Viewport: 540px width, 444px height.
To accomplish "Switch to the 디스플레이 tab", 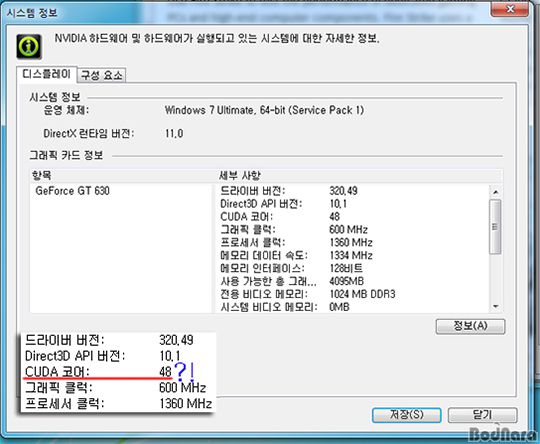I will 46,74.
